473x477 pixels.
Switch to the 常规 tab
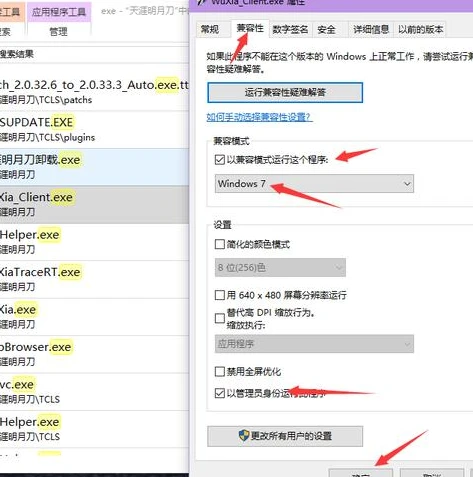point(210,30)
